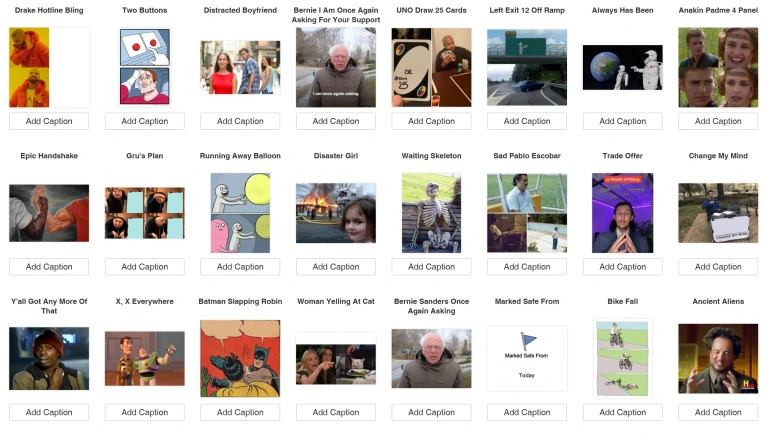Click Add Caption under Gru's Plan
The width and height of the screenshot is (768, 437).
pyautogui.click(x=144, y=267)
